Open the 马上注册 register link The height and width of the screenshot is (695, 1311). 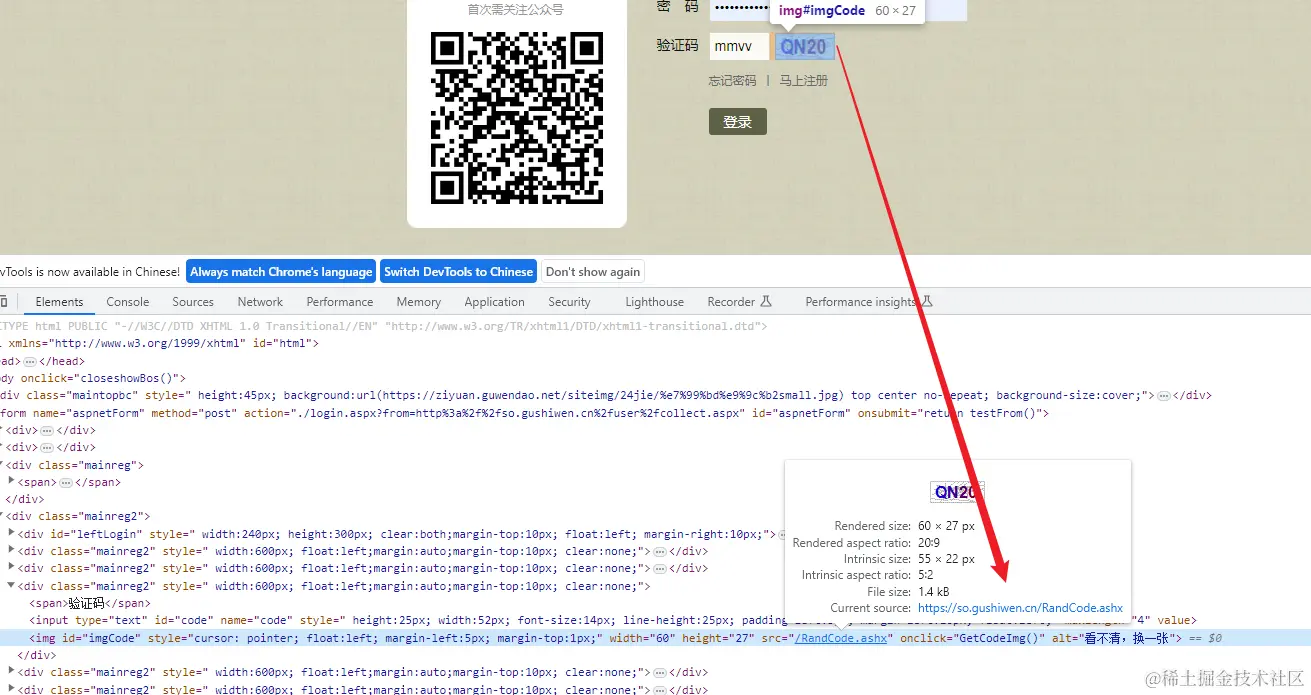click(803, 81)
